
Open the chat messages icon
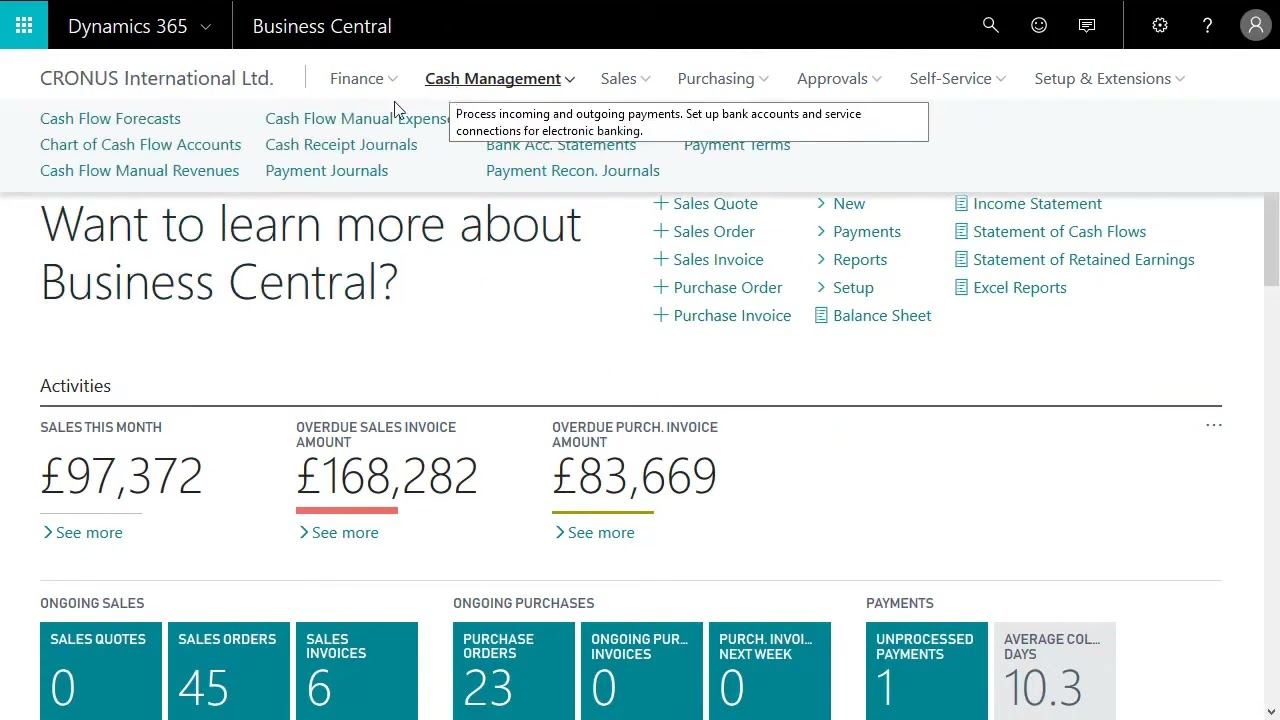click(x=1087, y=25)
